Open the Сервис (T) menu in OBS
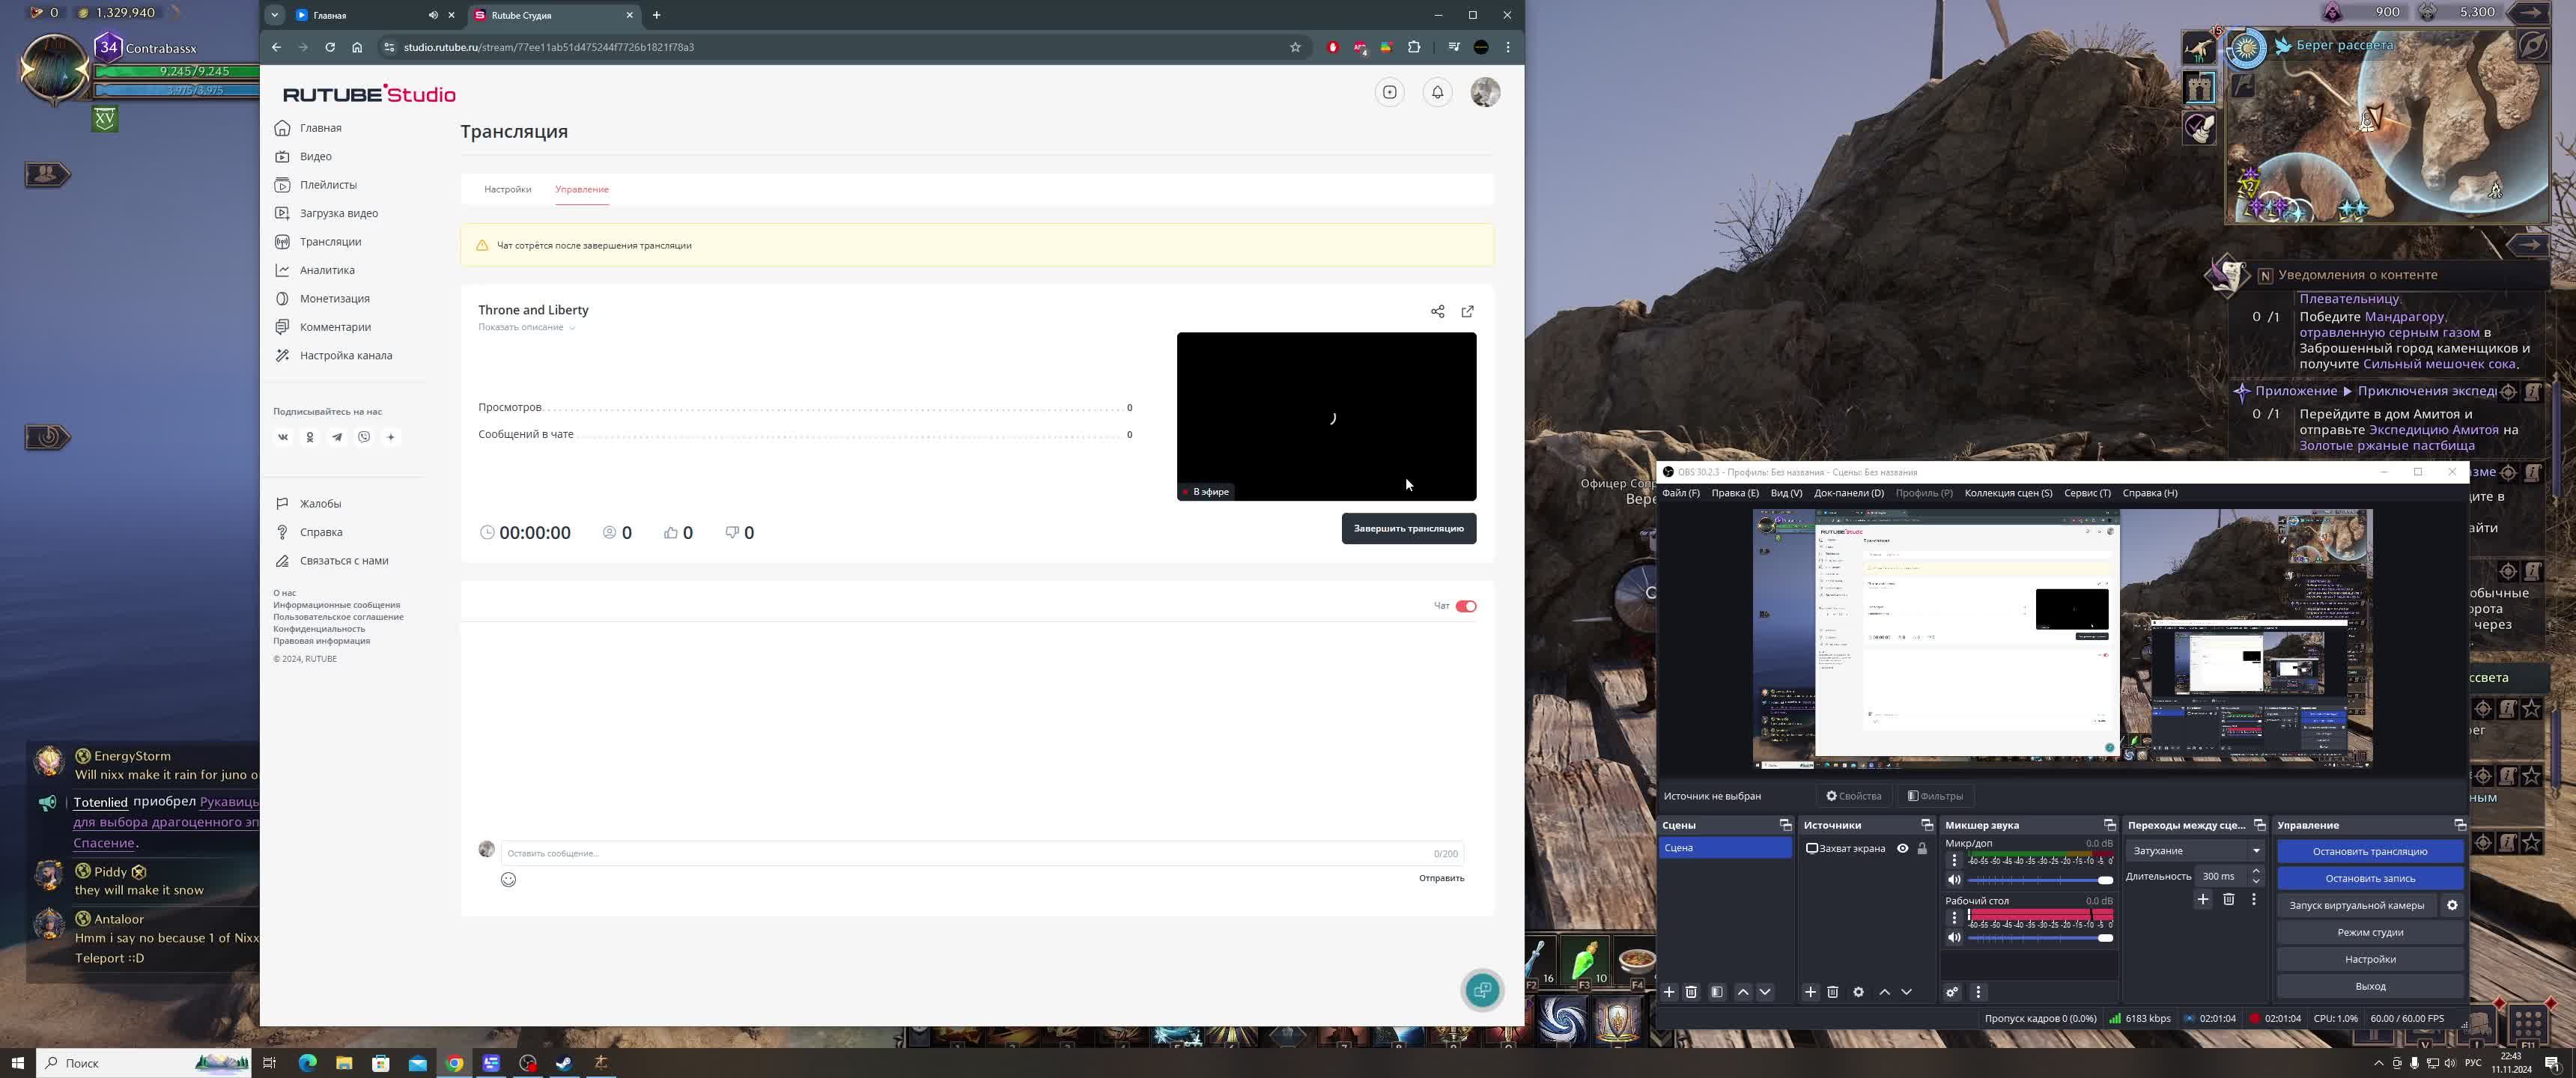 click(x=2086, y=493)
